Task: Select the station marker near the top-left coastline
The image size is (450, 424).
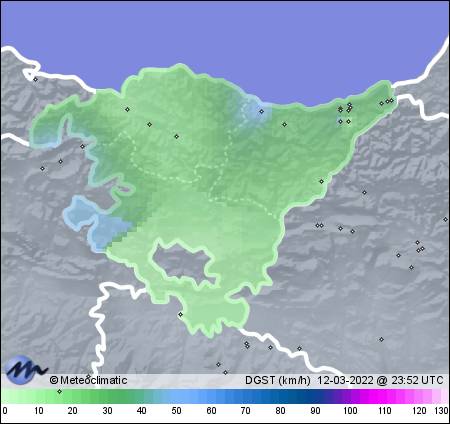Action: pos(35,79)
